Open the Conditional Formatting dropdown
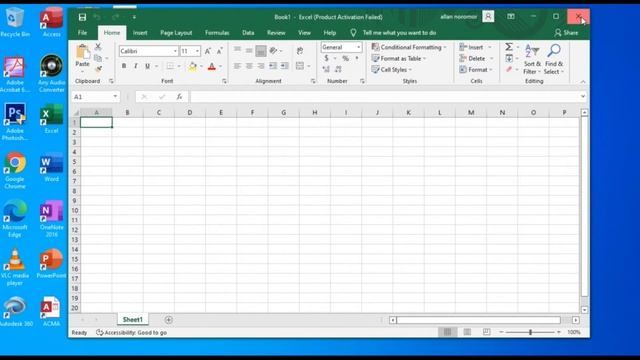Image resolution: width=640 pixels, height=360 pixels. [409, 47]
